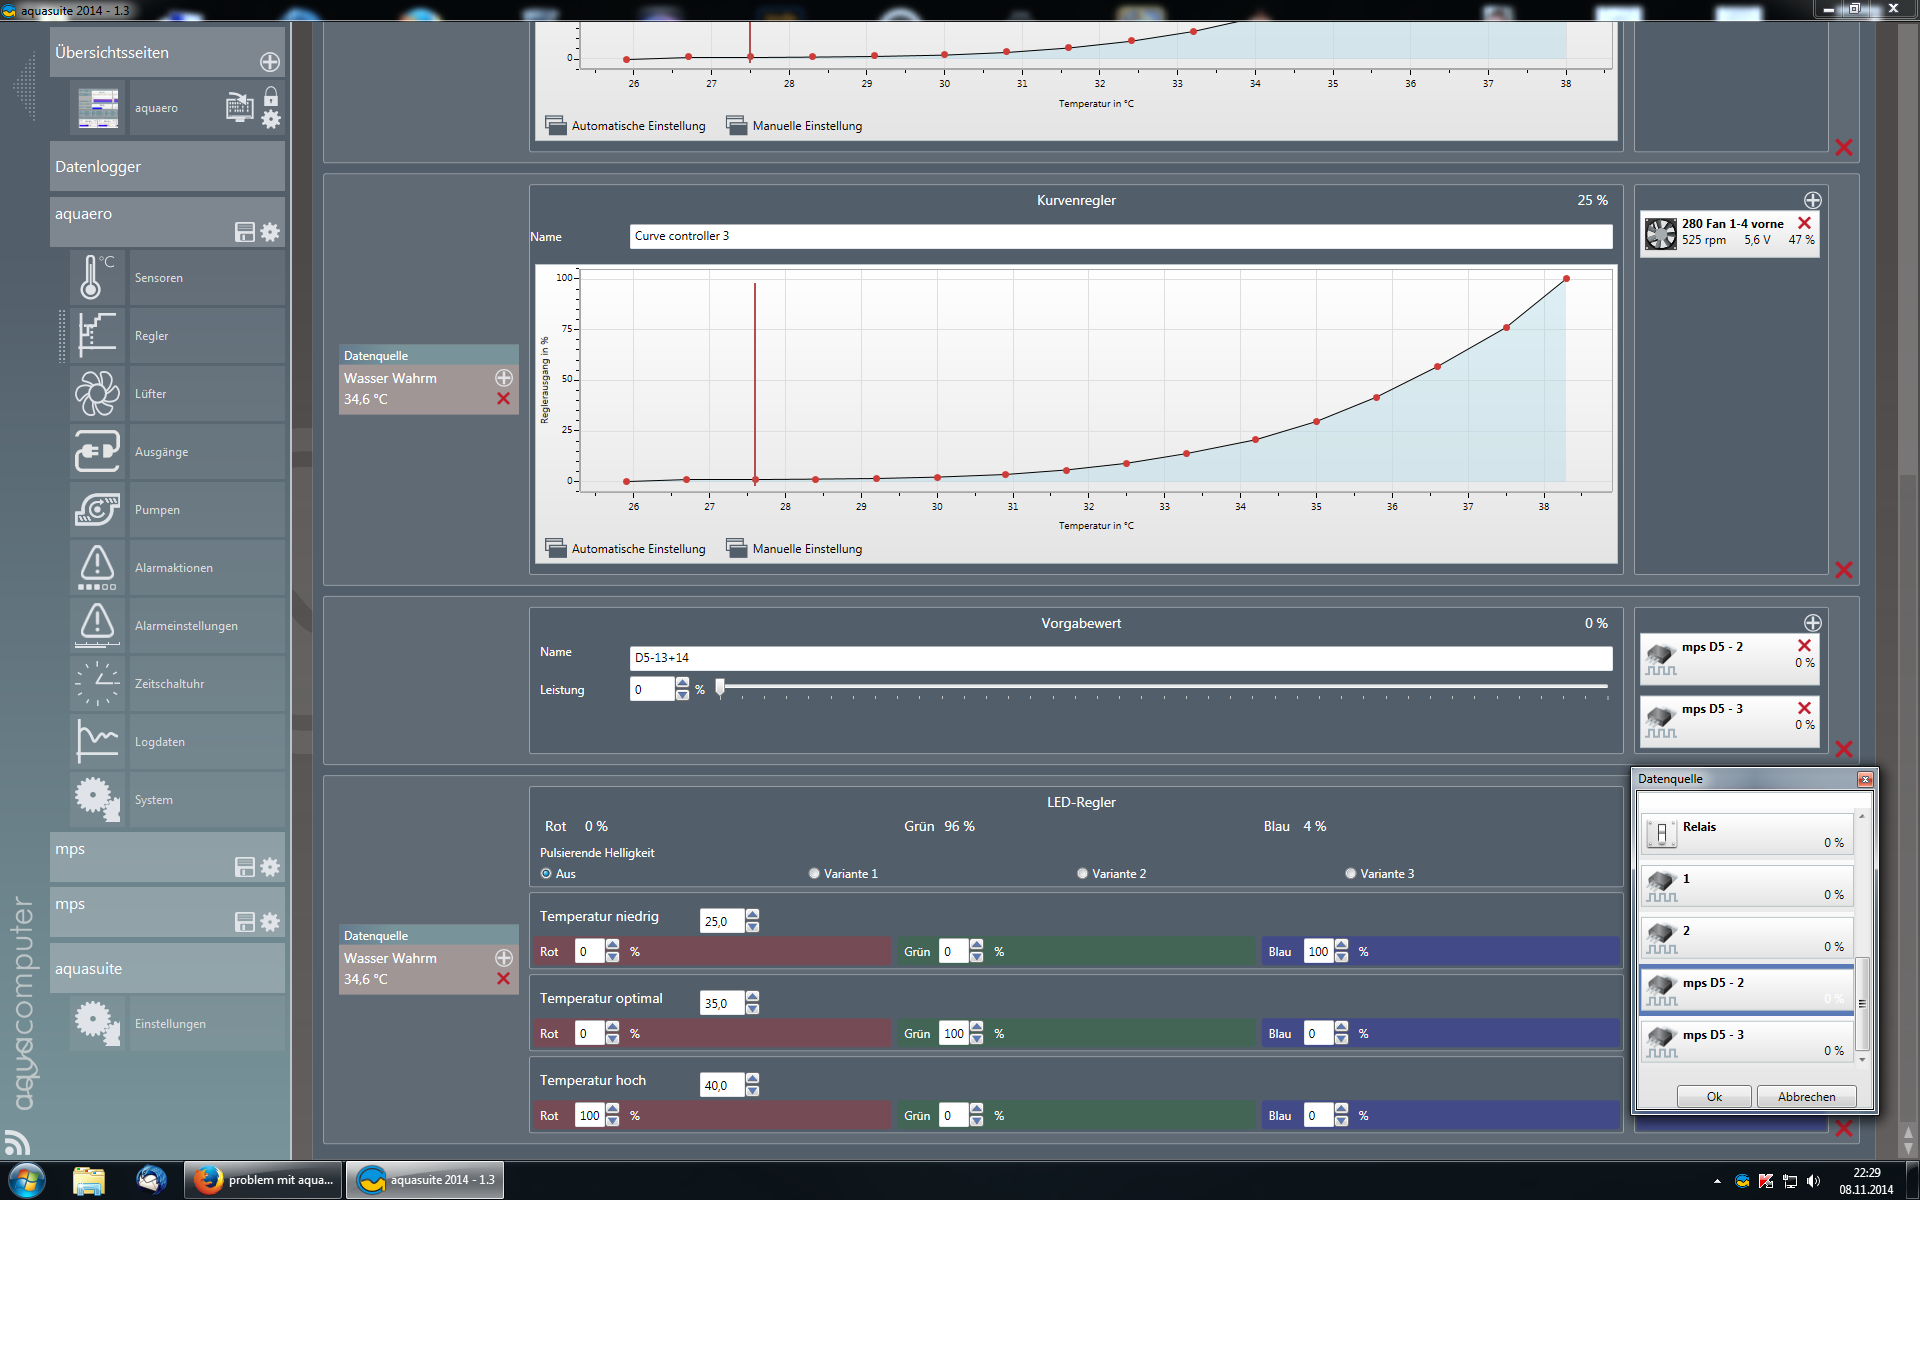Viewport: 1920px width, 1364px height.
Task: Click the Ausgänge outputs icon
Action: pyautogui.click(x=97, y=451)
